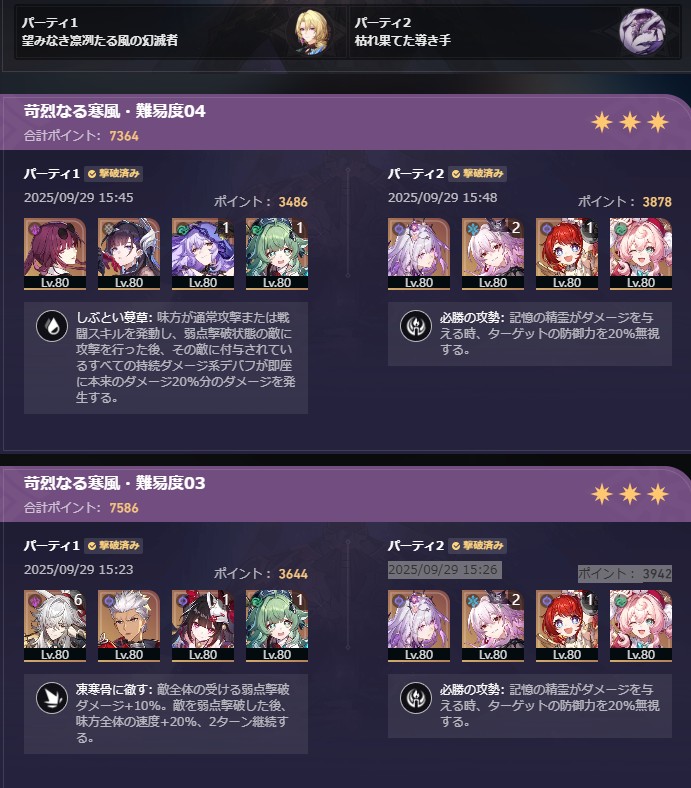This screenshot has height=788, width=691.
Task: Click the 撃破済み badge for 難易度03 パーティ2
Action: (477, 546)
